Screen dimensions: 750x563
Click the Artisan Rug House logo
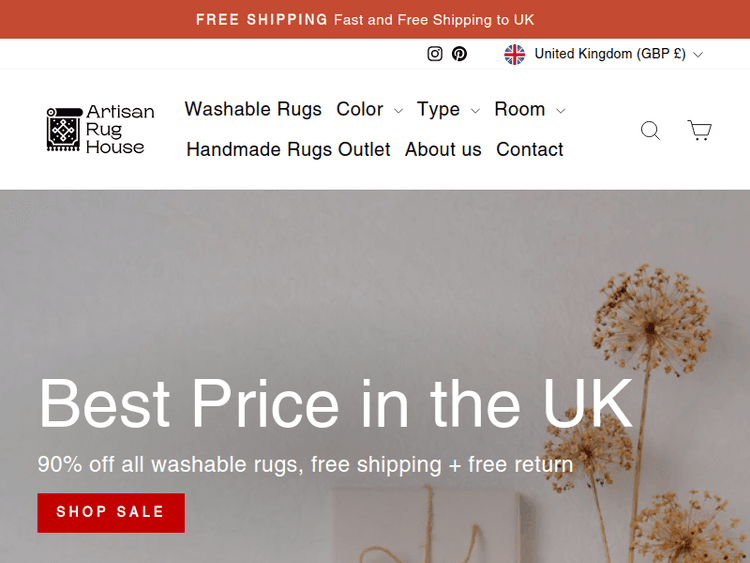(100, 129)
